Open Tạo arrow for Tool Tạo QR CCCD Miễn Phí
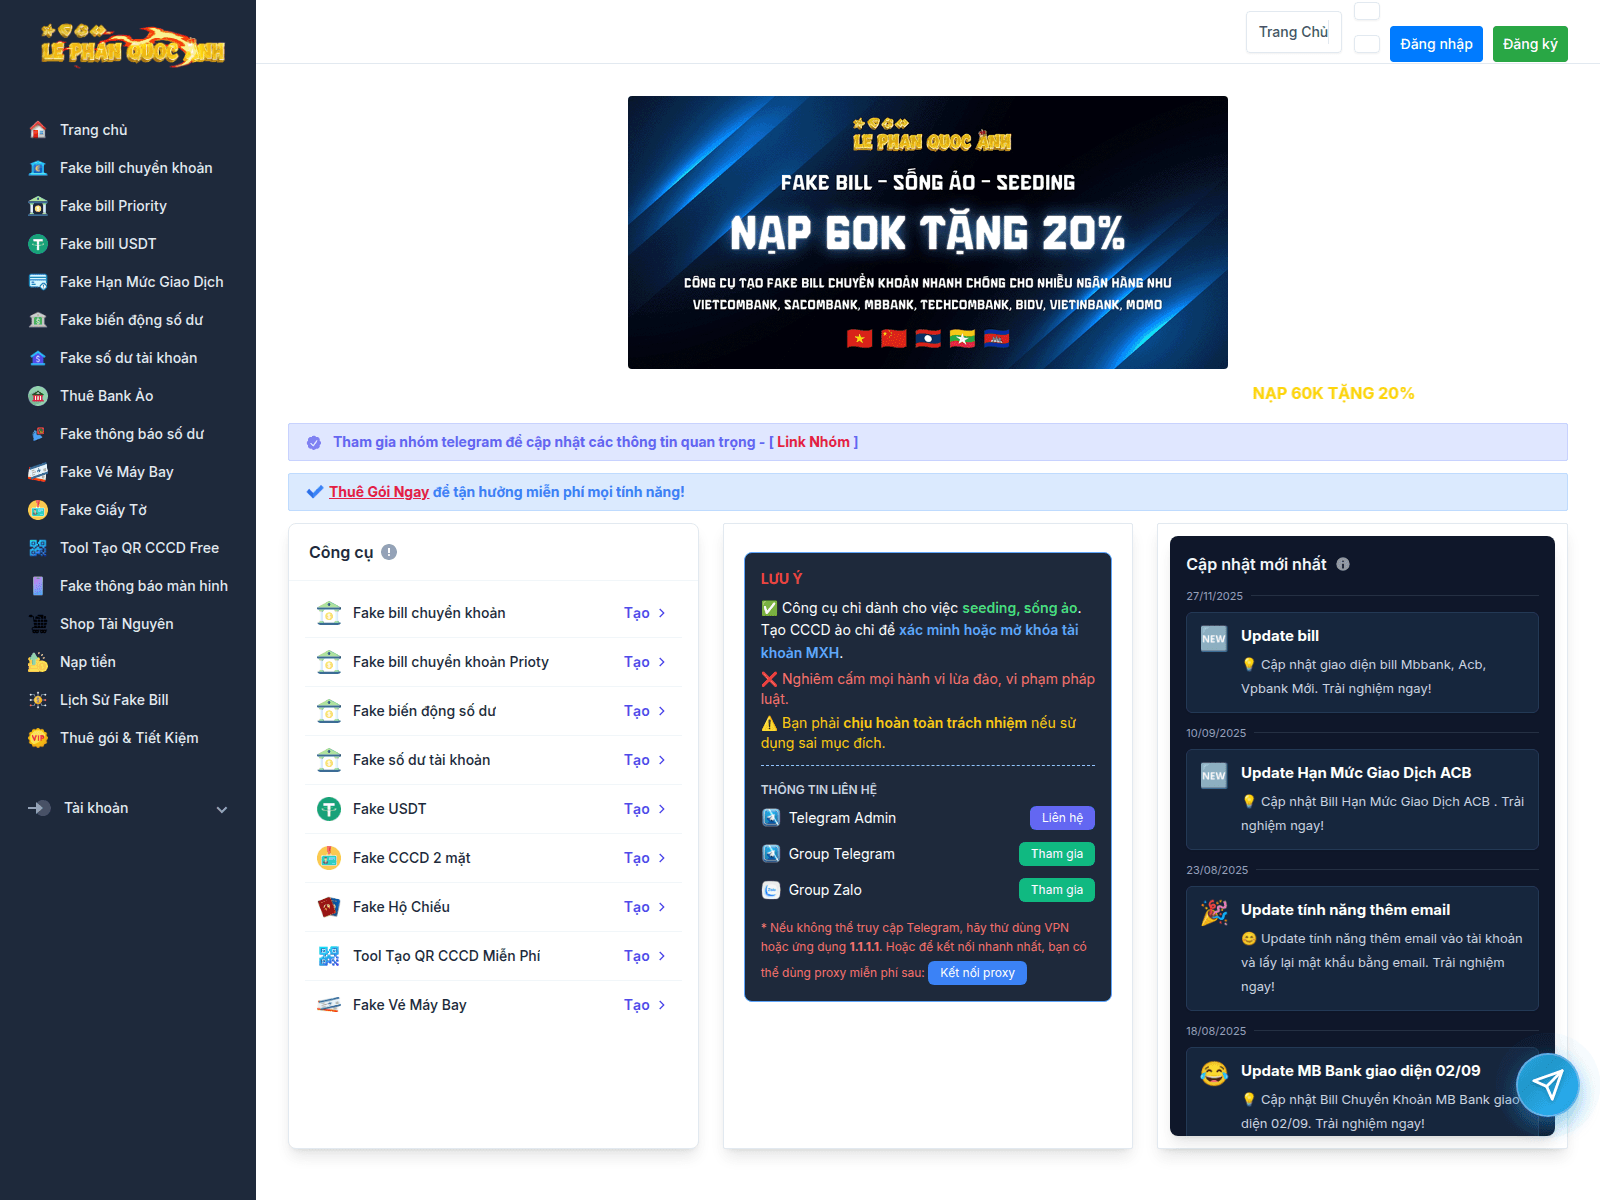The width and height of the screenshot is (1600, 1200). coord(645,956)
